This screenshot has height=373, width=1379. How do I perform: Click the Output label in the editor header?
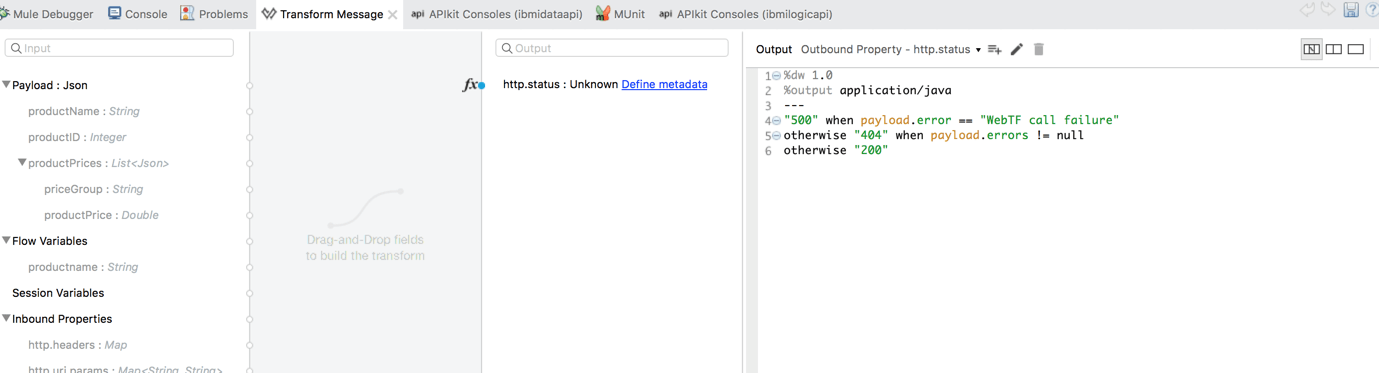(774, 49)
